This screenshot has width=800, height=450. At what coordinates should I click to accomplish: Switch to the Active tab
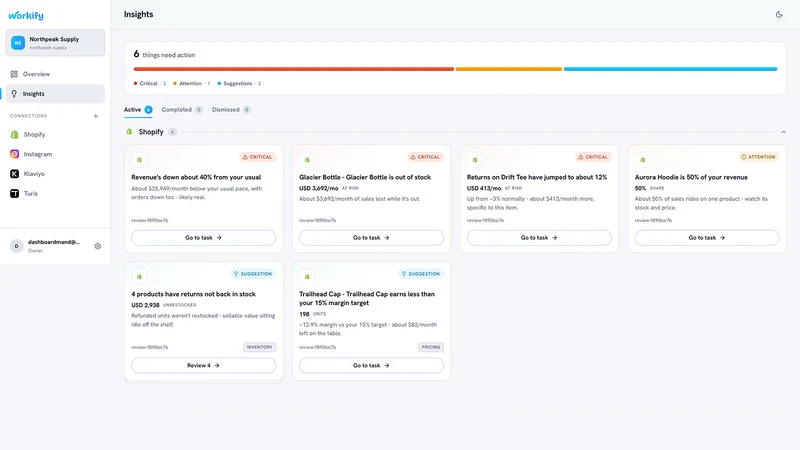[138, 110]
